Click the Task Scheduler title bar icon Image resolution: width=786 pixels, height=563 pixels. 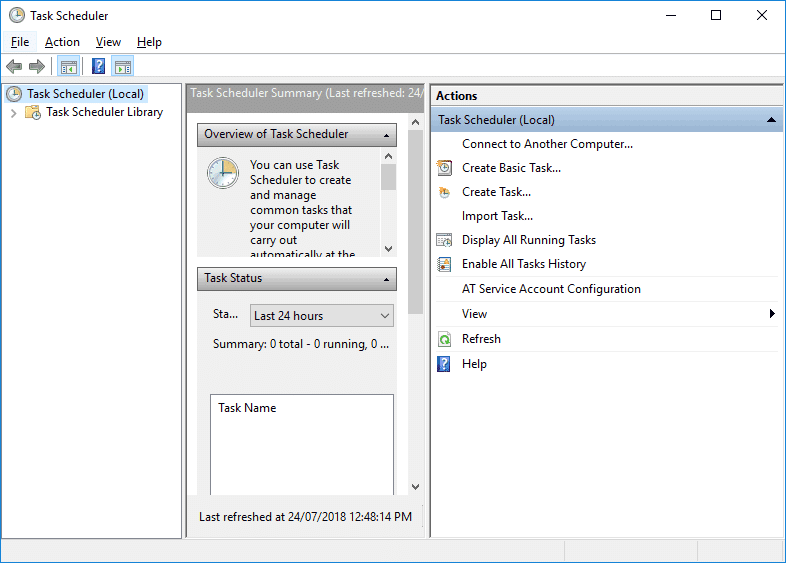tap(17, 15)
